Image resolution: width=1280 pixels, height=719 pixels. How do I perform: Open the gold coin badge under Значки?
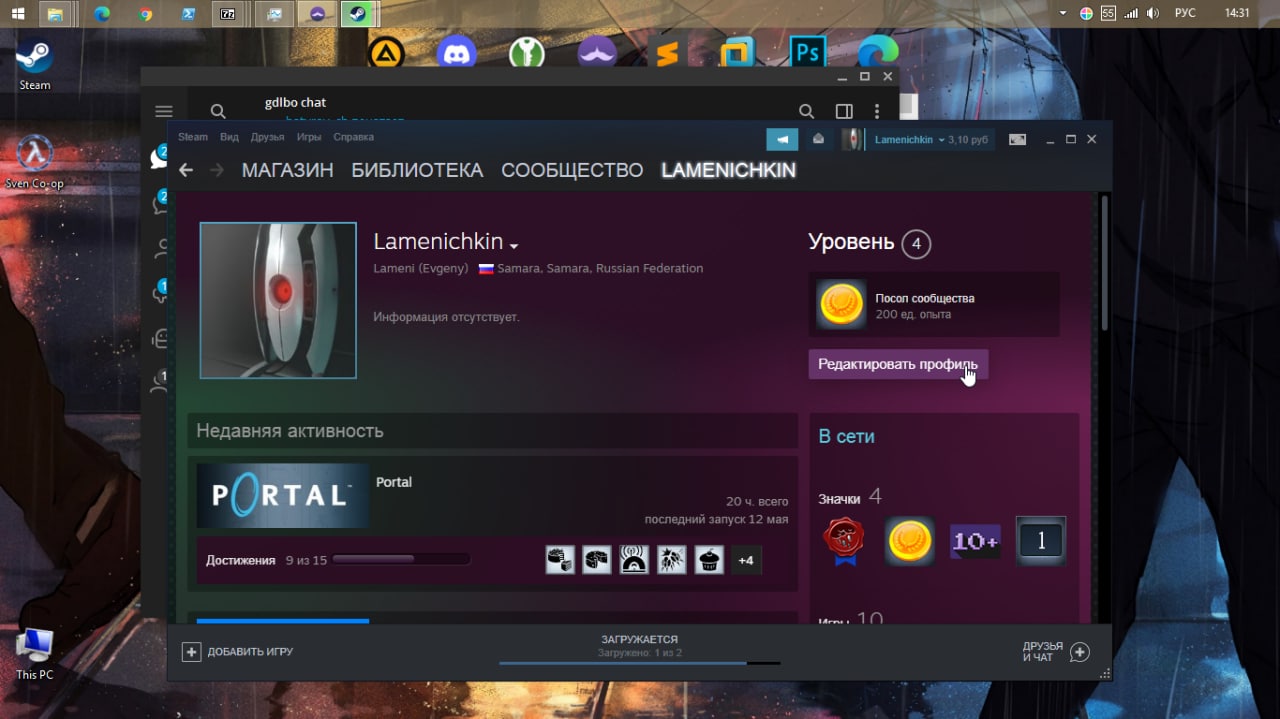909,541
